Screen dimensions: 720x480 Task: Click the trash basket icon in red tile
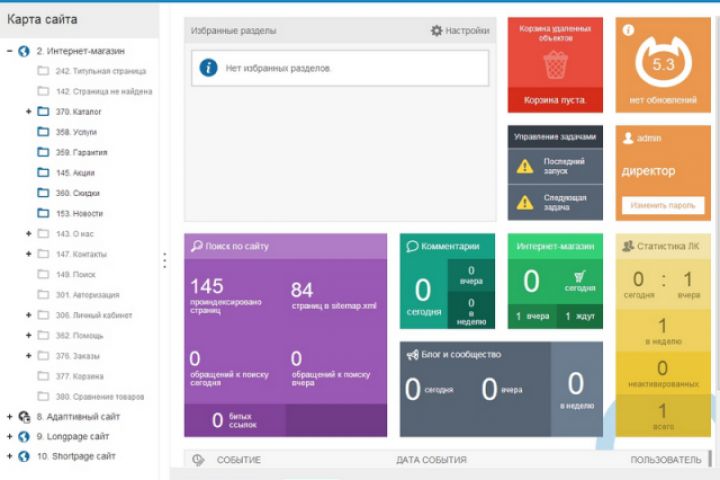(556, 65)
